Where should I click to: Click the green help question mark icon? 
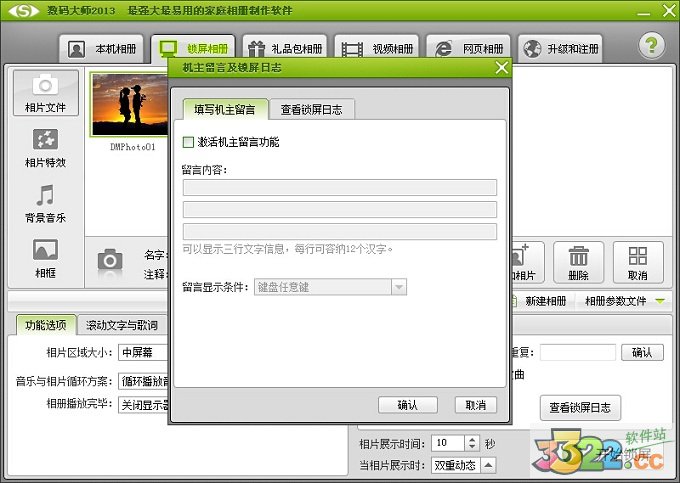[x=651, y=45]
